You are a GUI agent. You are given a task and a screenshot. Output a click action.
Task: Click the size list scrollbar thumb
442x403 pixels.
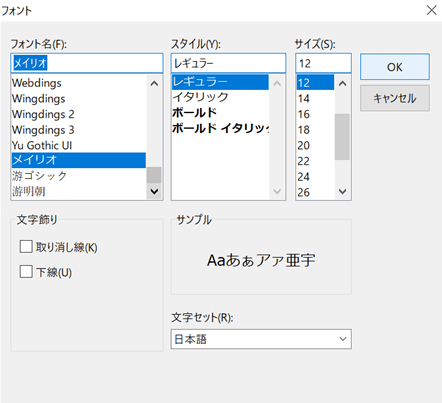click(342, 137)
